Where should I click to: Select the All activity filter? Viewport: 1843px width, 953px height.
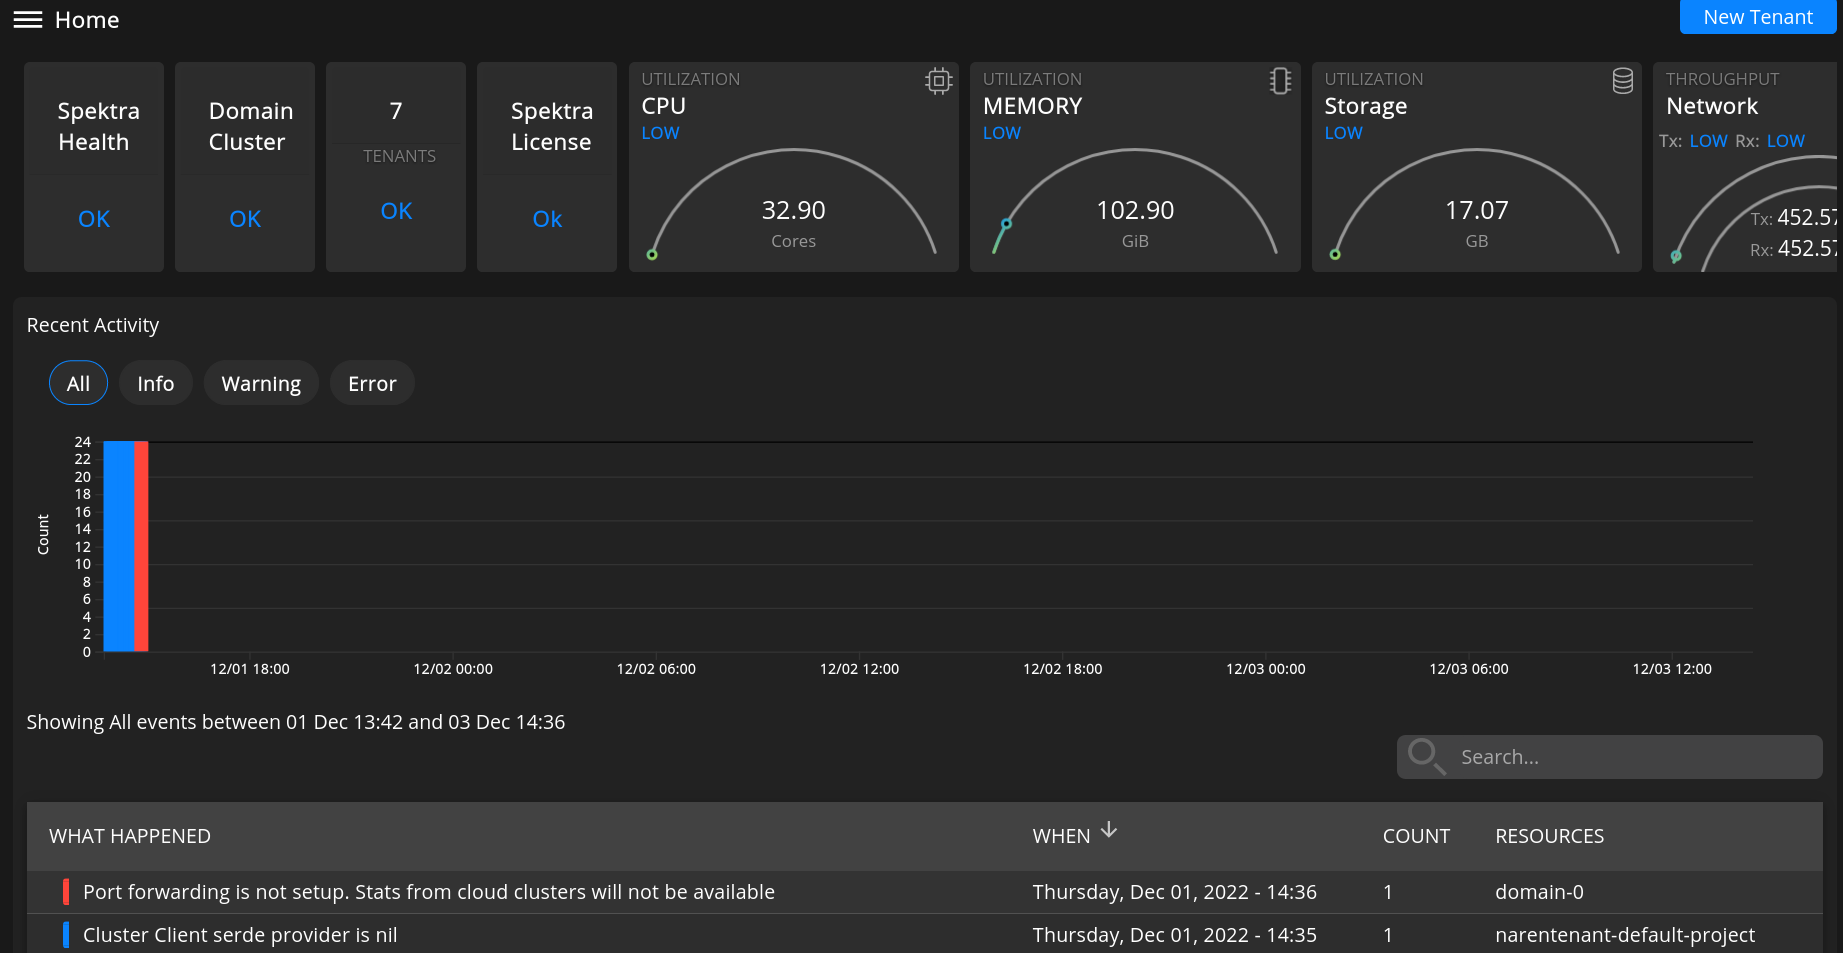tap(78, 383)
